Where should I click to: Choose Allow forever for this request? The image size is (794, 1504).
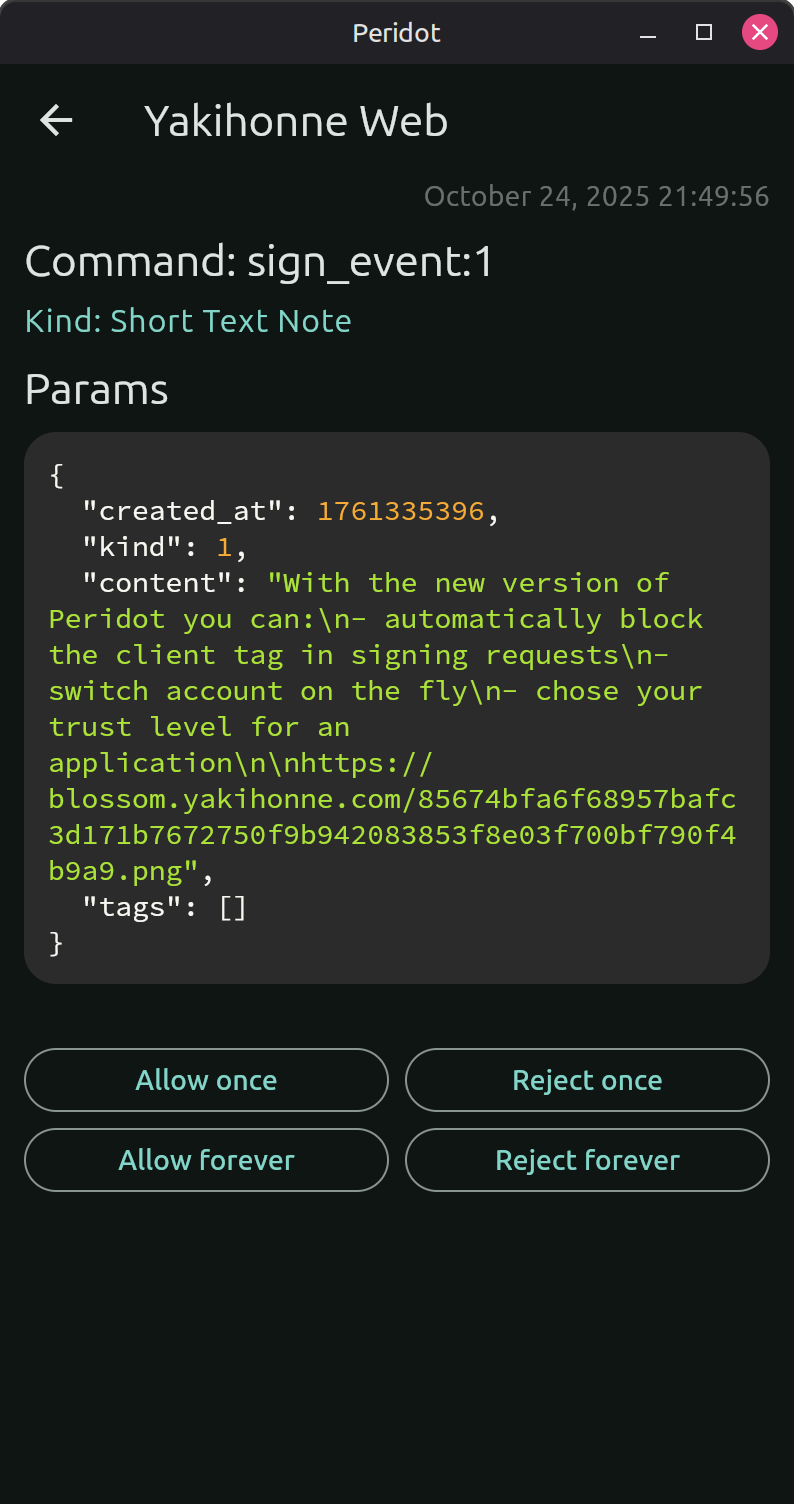click(206, 1160)
